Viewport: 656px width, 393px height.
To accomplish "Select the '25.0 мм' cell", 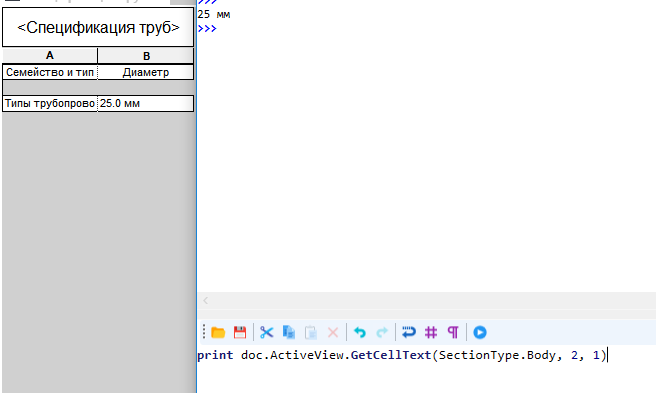I will coord(146,103).
